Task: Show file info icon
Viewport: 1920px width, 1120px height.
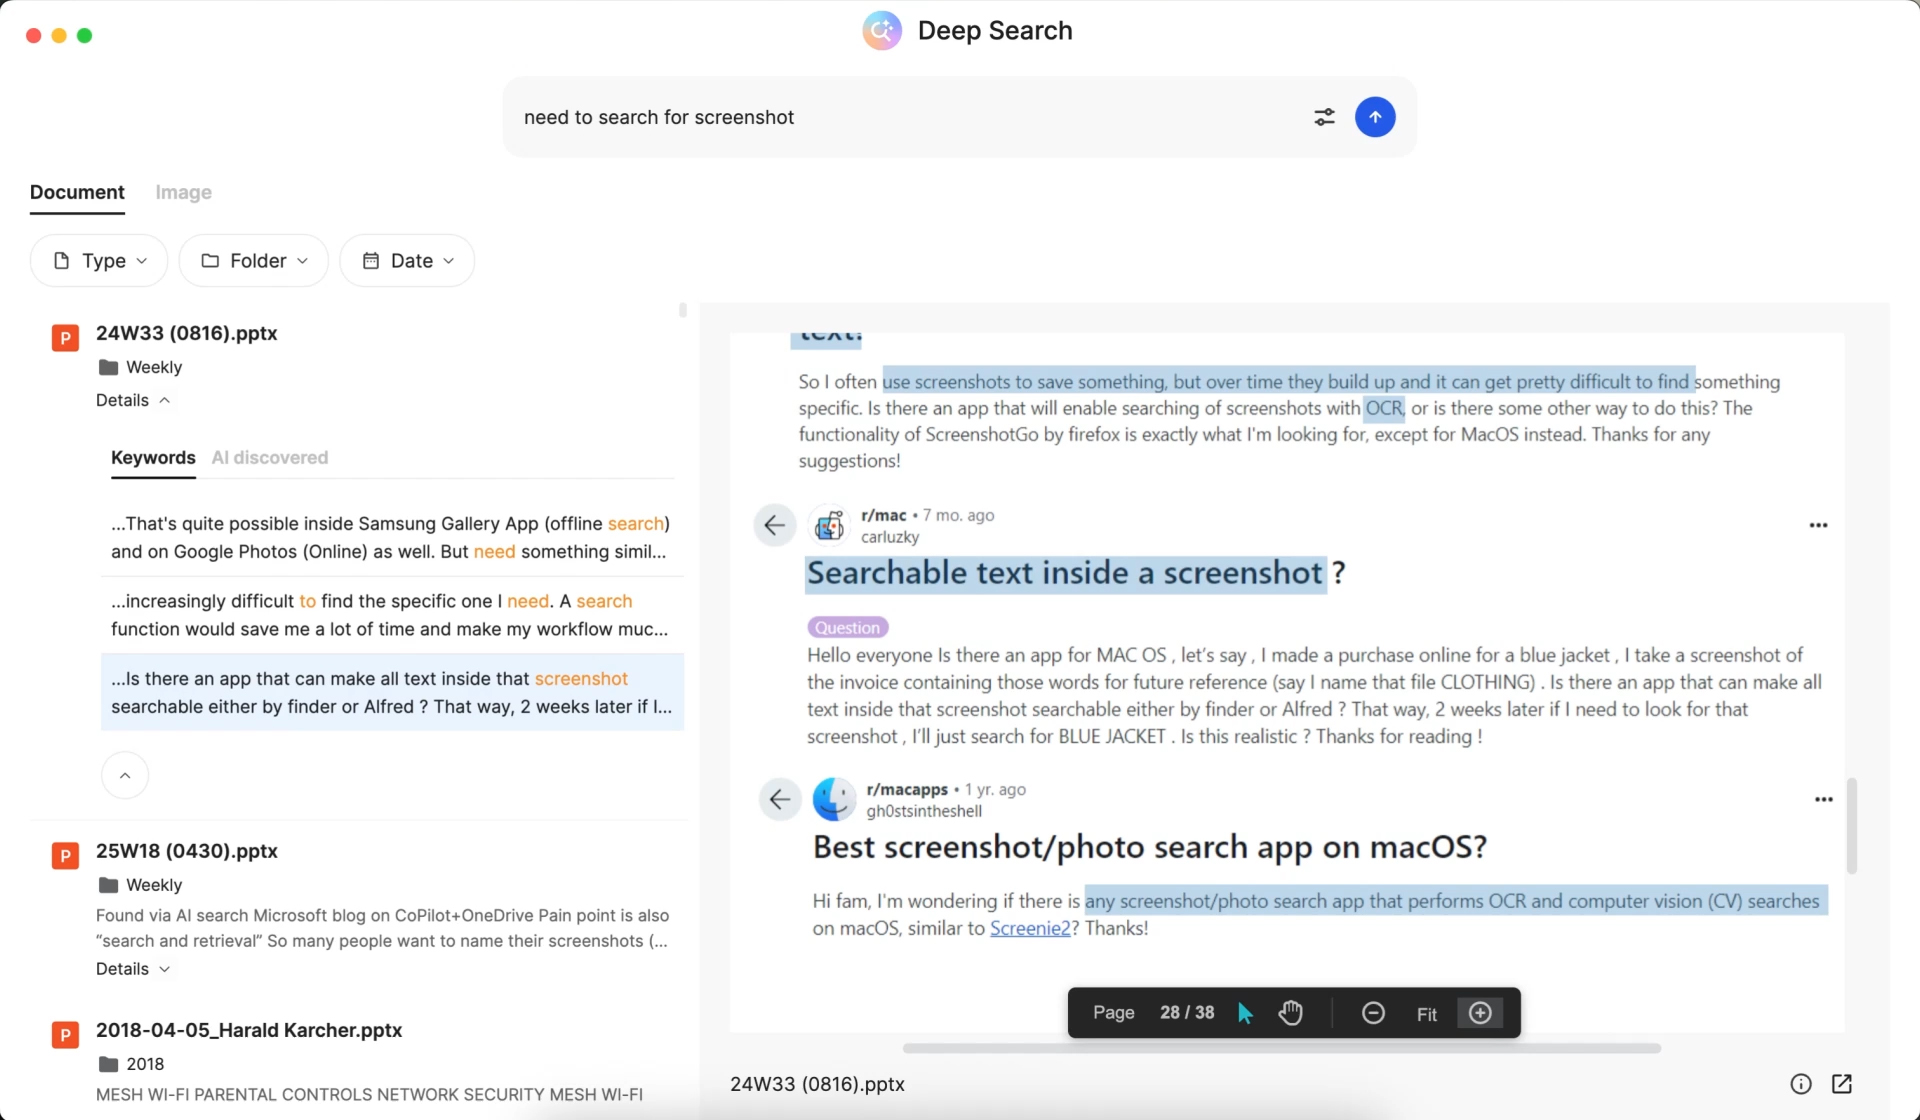Action: click(x=1800, y=1084)
